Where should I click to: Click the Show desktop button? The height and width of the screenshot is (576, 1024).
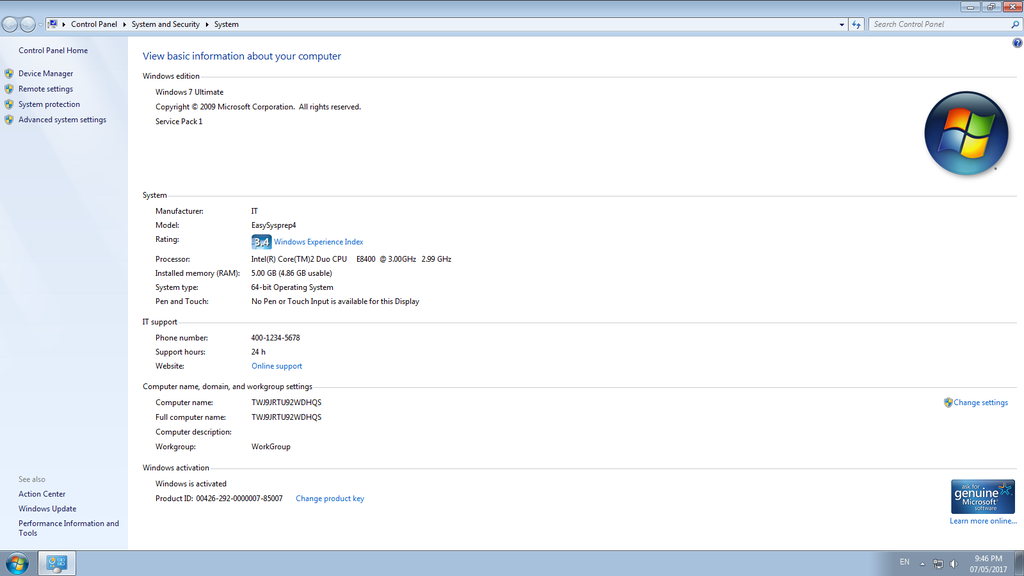coord(1019,563)
